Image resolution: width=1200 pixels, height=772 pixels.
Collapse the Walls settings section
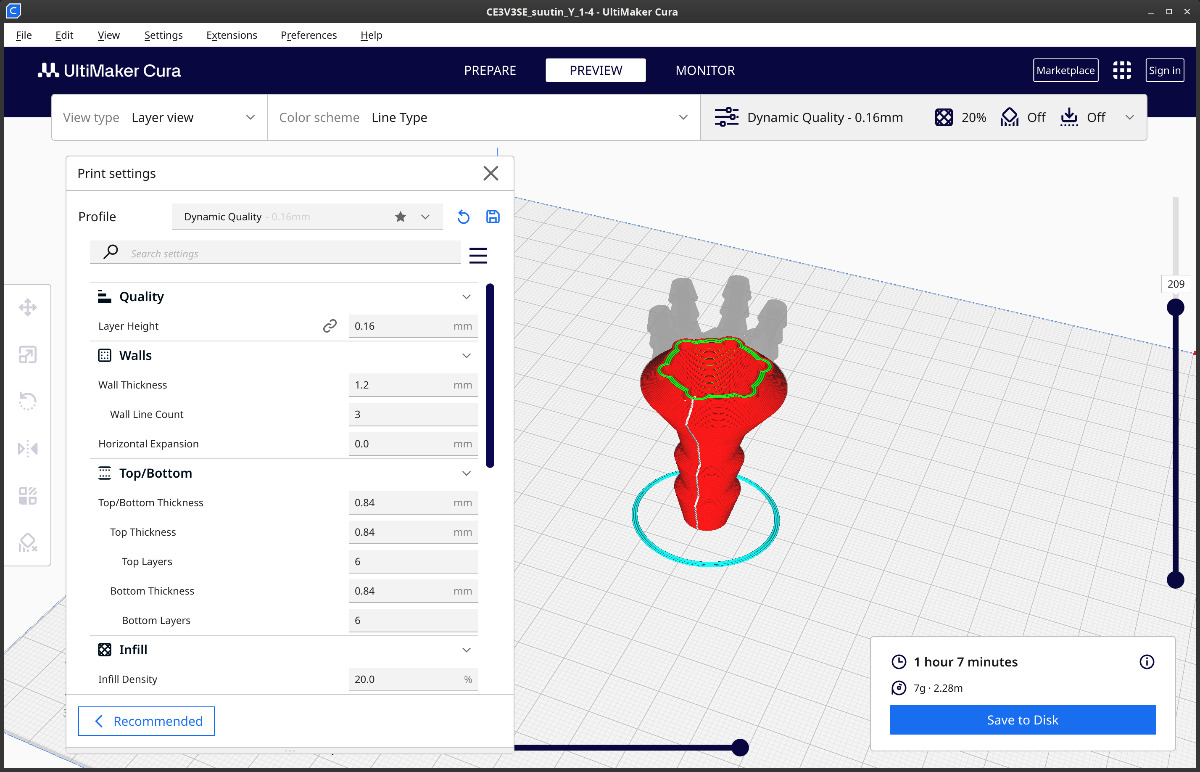[x=466, y=356]
